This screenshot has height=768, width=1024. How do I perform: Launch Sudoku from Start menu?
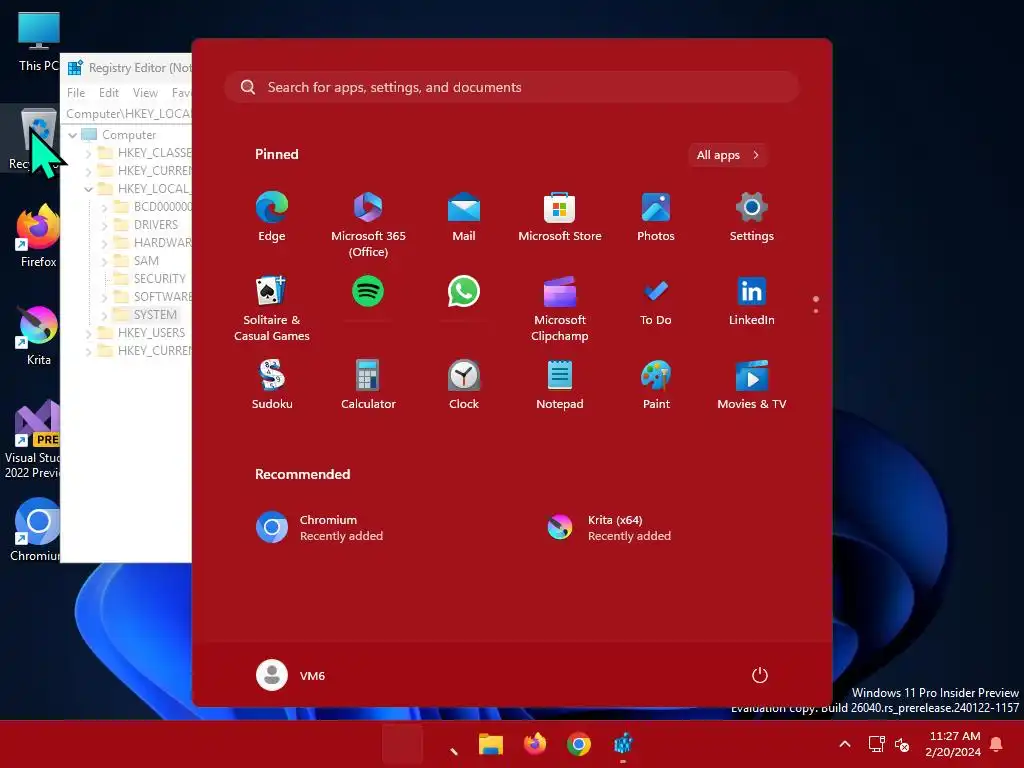click(x=272, y=384)
